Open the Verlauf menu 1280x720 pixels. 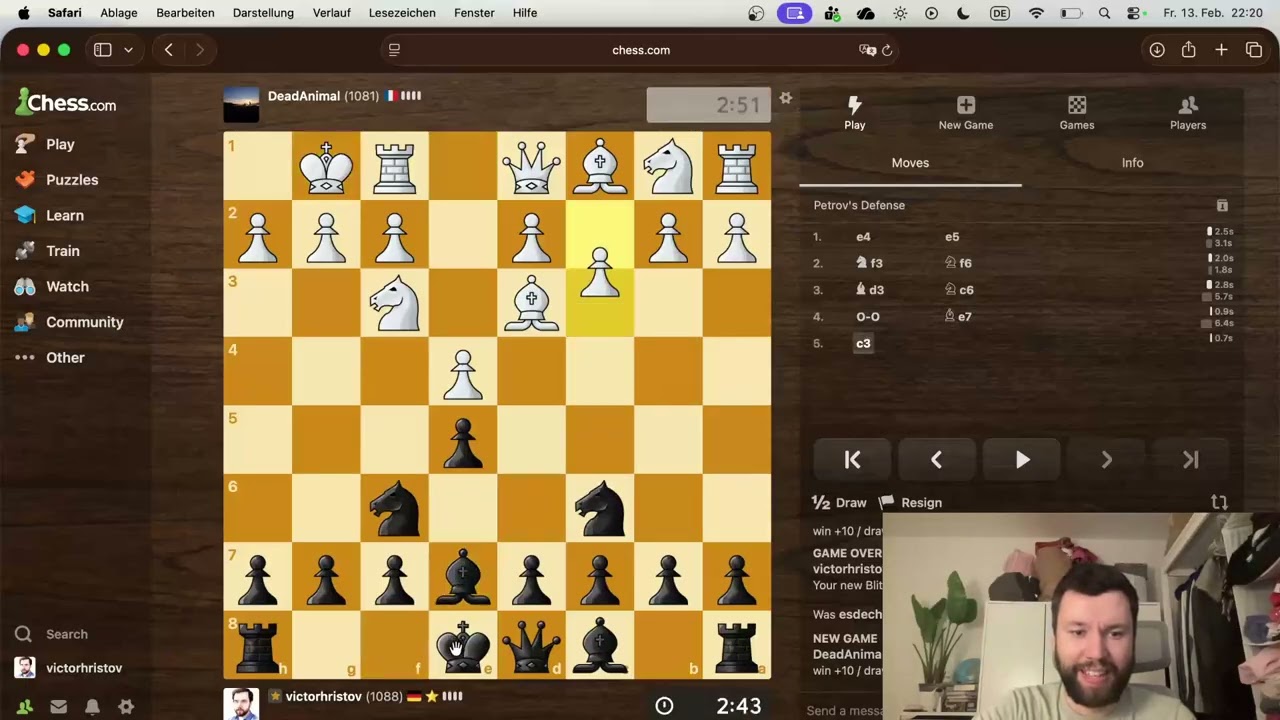tap(331, 13)
